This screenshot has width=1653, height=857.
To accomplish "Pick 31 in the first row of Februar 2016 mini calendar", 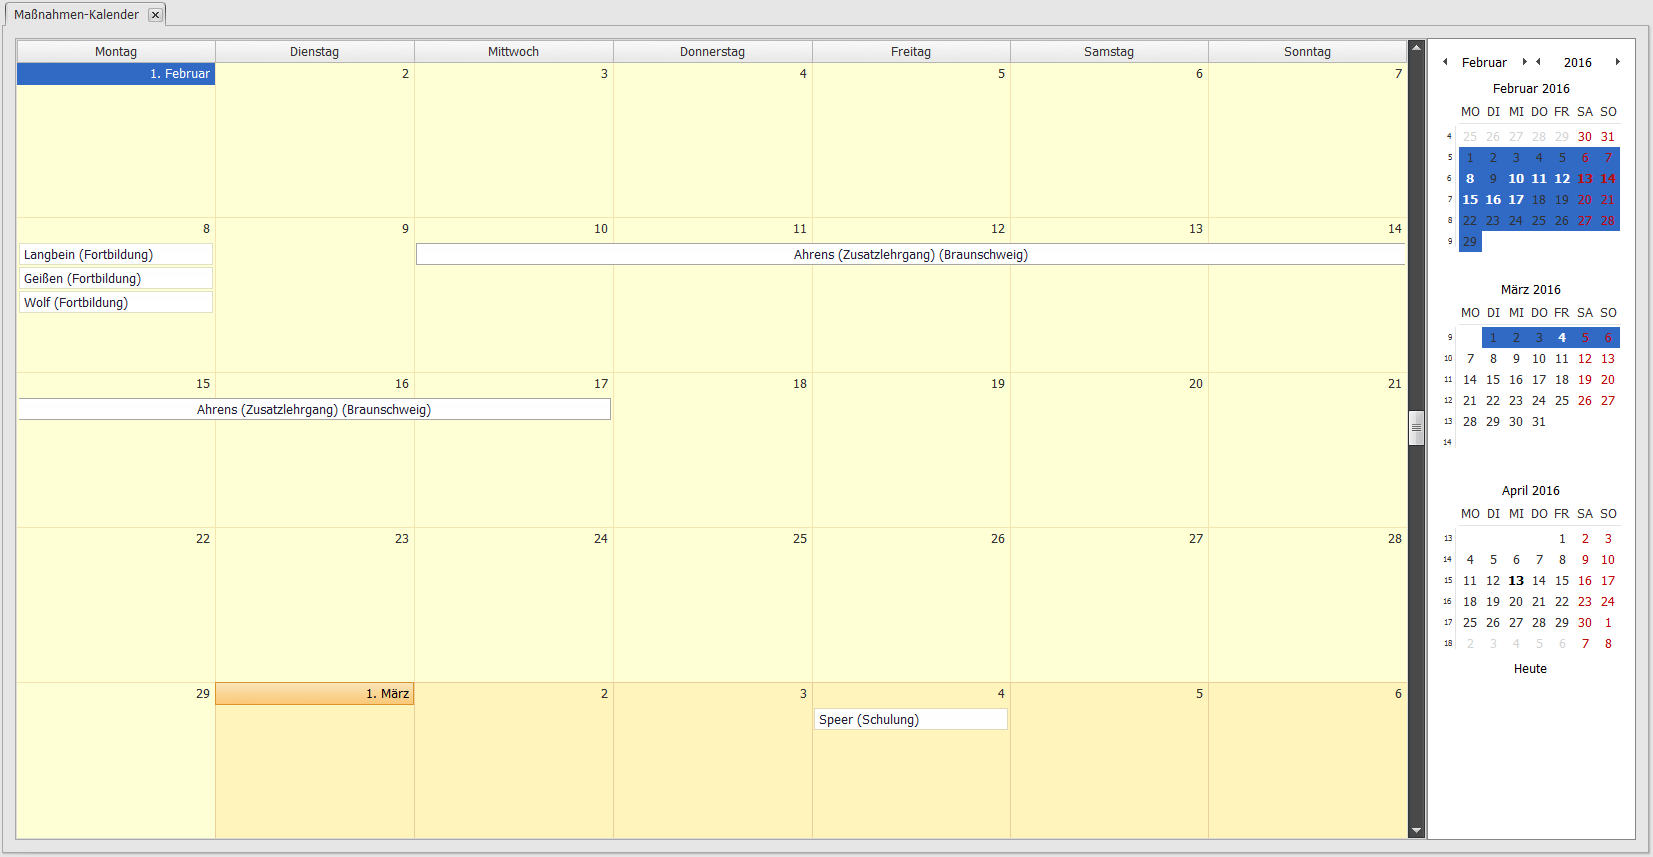I will coord(1608,137).
